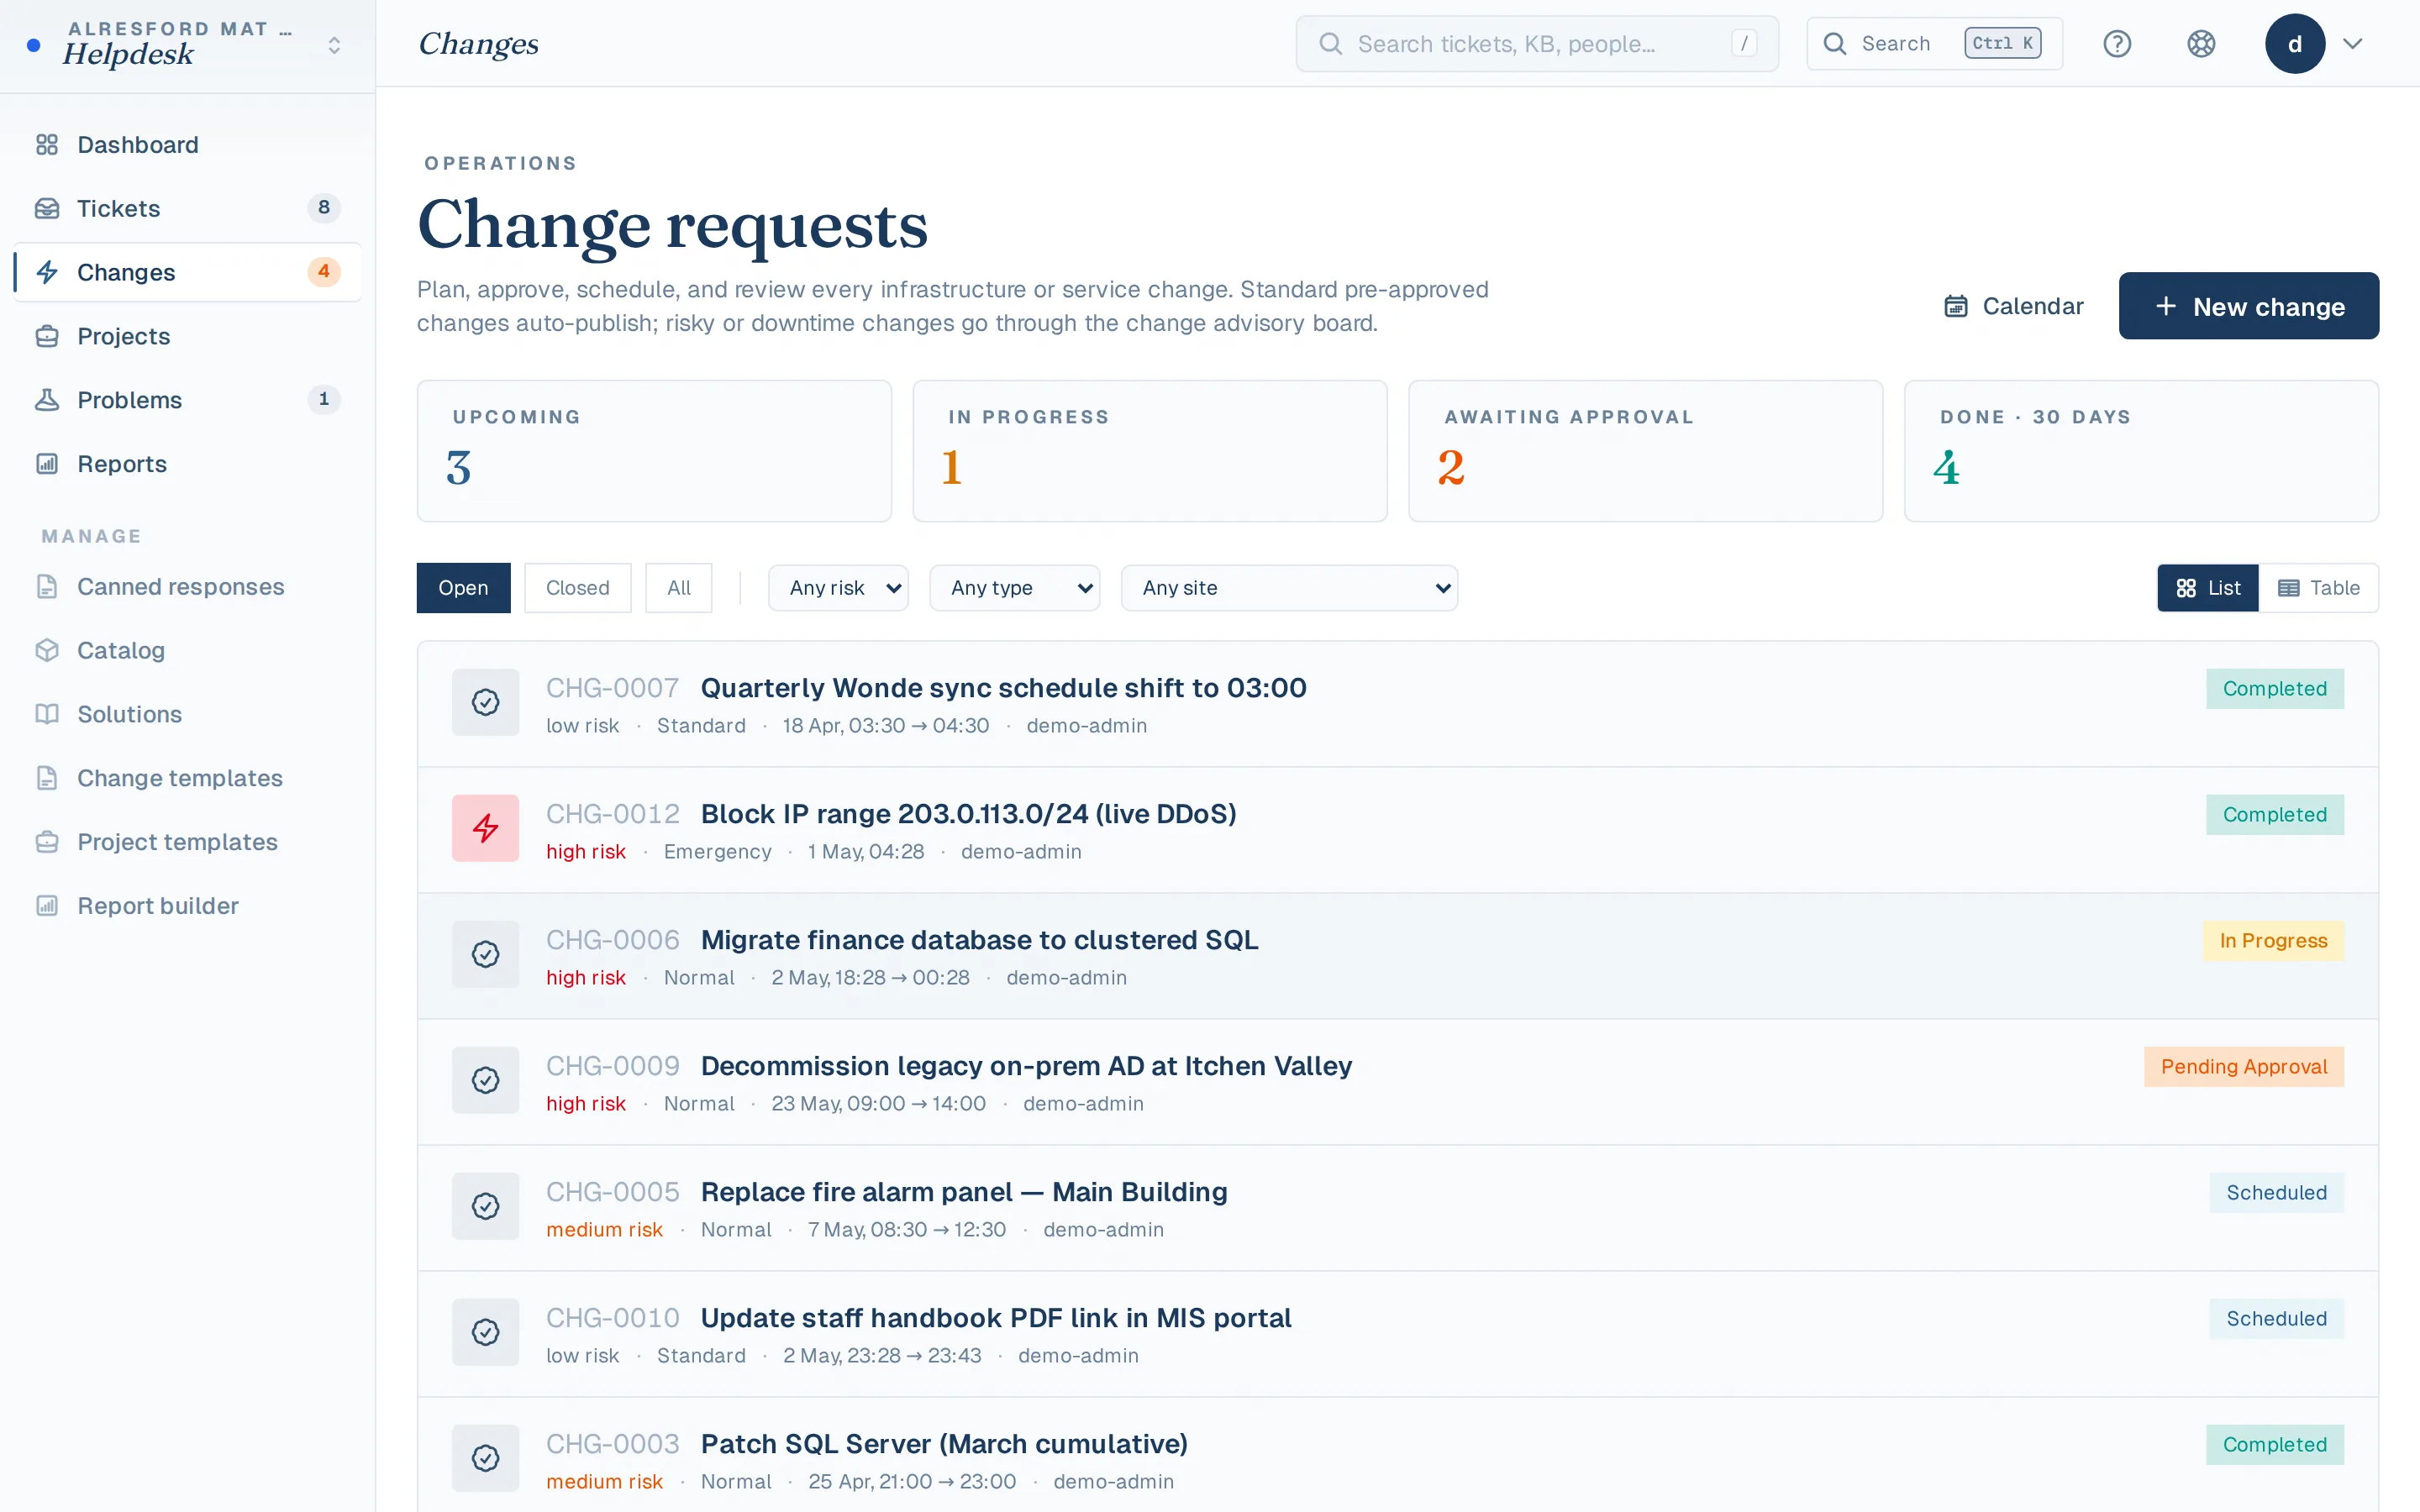Click the check icon for CHG-0010

point(485,1333)
